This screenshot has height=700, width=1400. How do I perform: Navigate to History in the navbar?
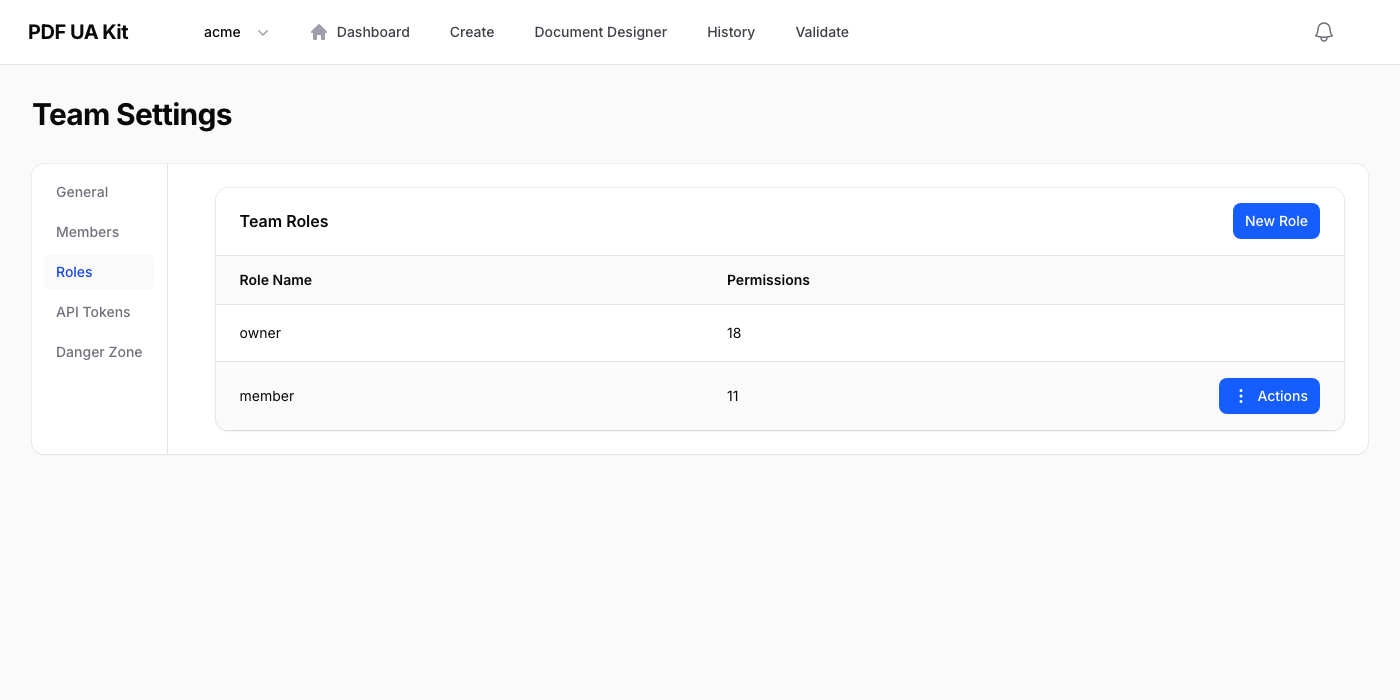(x=730, y=32)
